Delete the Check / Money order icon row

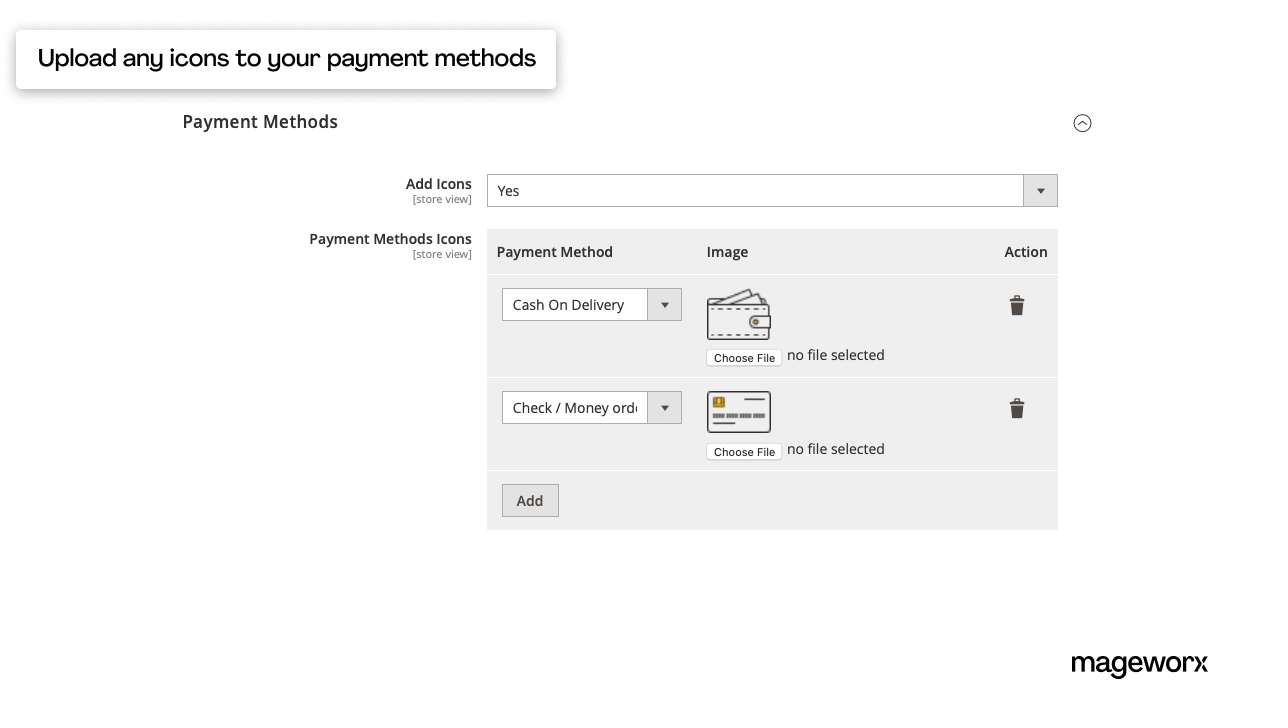click(1017, 408)
